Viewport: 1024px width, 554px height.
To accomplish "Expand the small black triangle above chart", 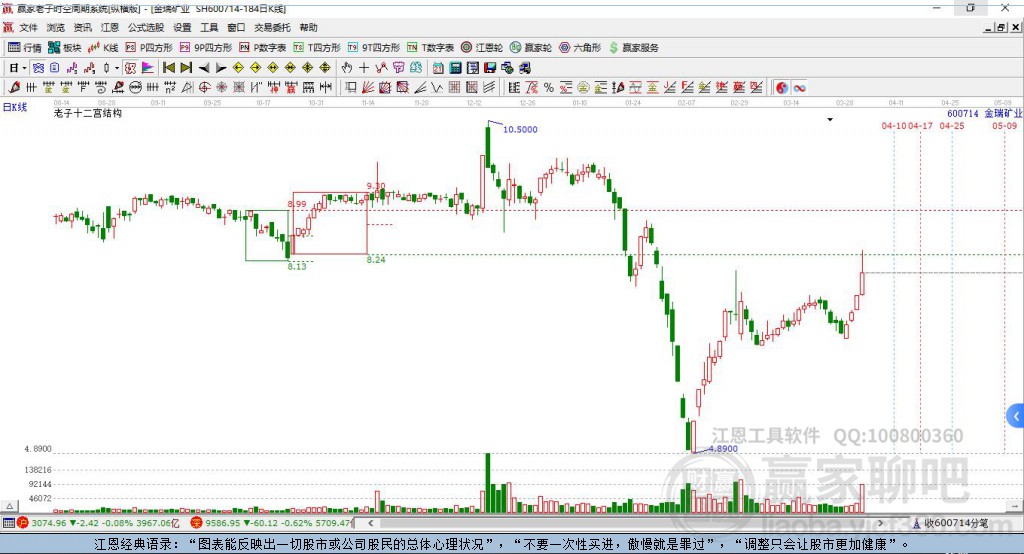I will tap(830, 120).
